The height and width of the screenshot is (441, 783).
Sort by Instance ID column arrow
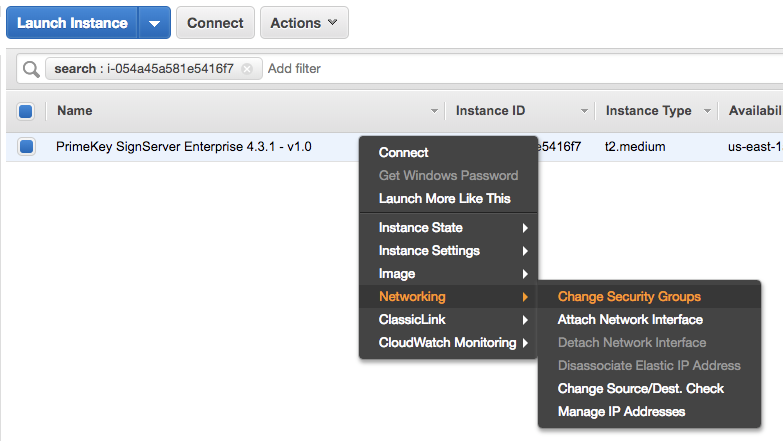tap(584, 111)
